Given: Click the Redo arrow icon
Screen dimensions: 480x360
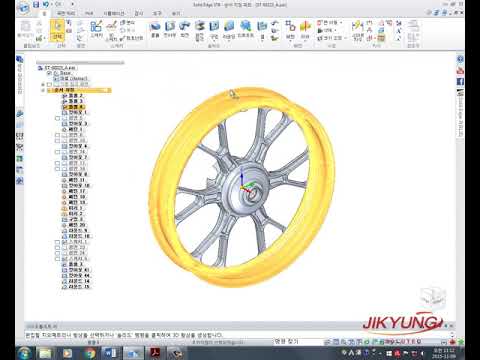Looking at the screenshot, I should (x=58, y=5).
